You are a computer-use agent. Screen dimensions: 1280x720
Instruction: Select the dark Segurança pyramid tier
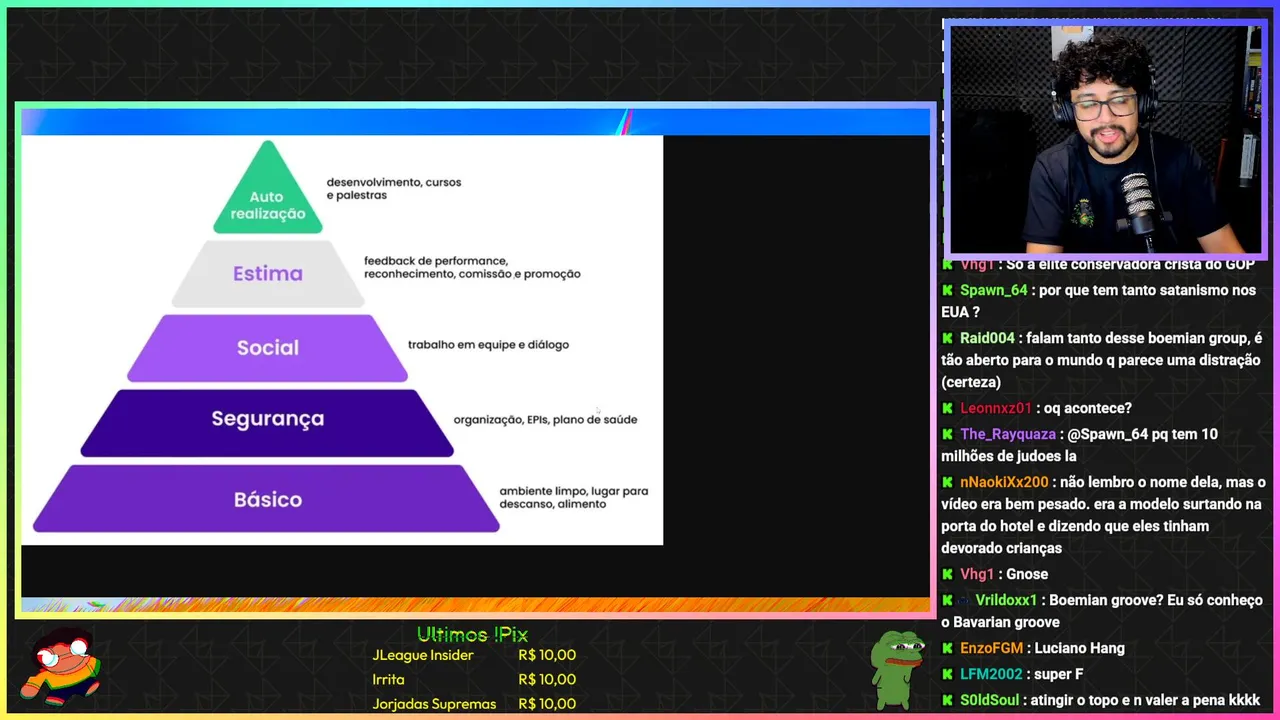click(268, 422)
